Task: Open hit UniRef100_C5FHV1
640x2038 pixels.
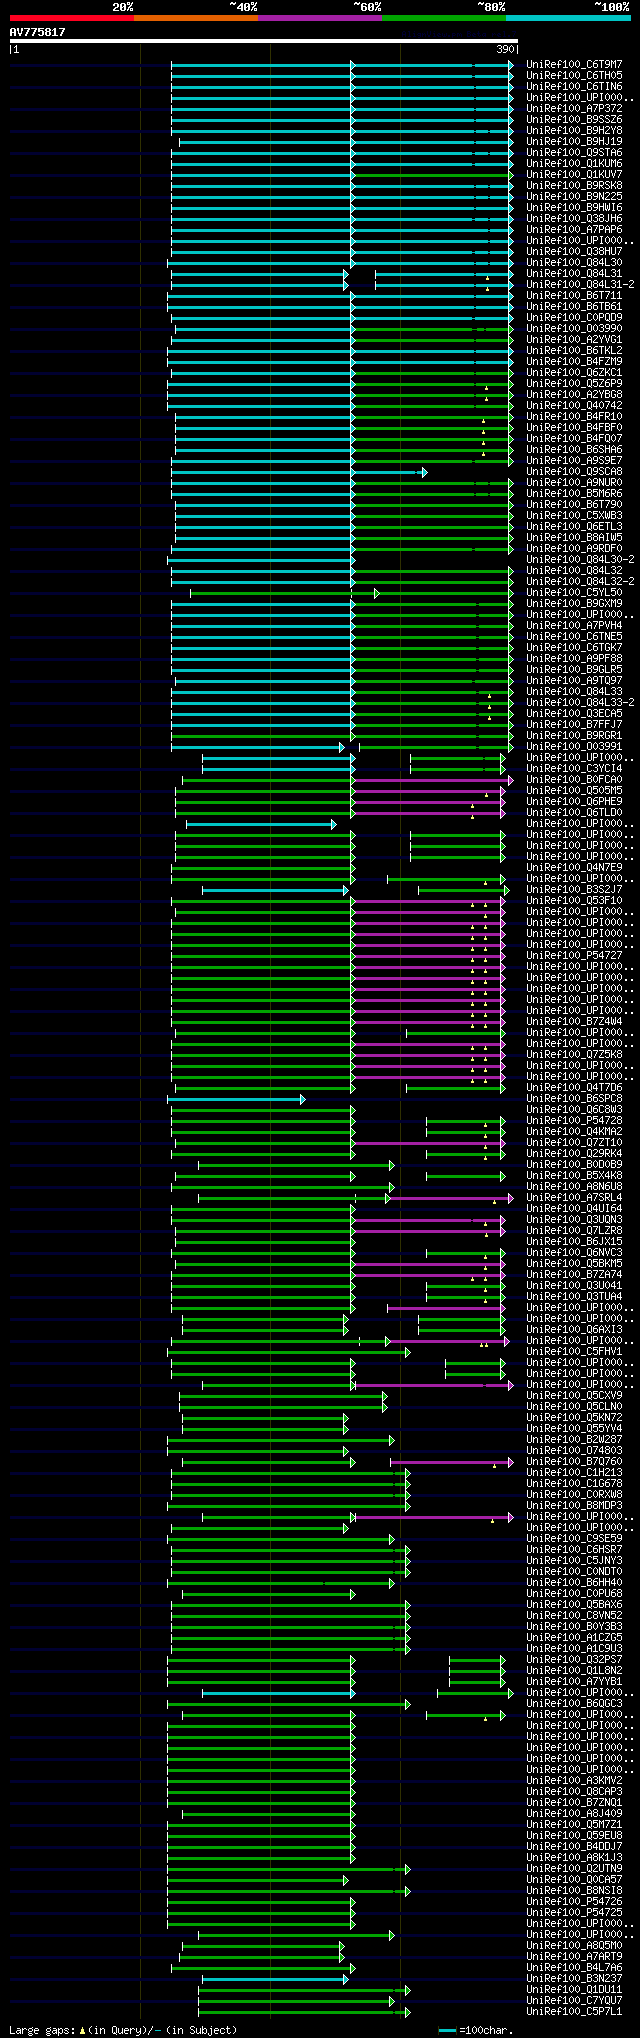Action: click(x=574, y=1351)
